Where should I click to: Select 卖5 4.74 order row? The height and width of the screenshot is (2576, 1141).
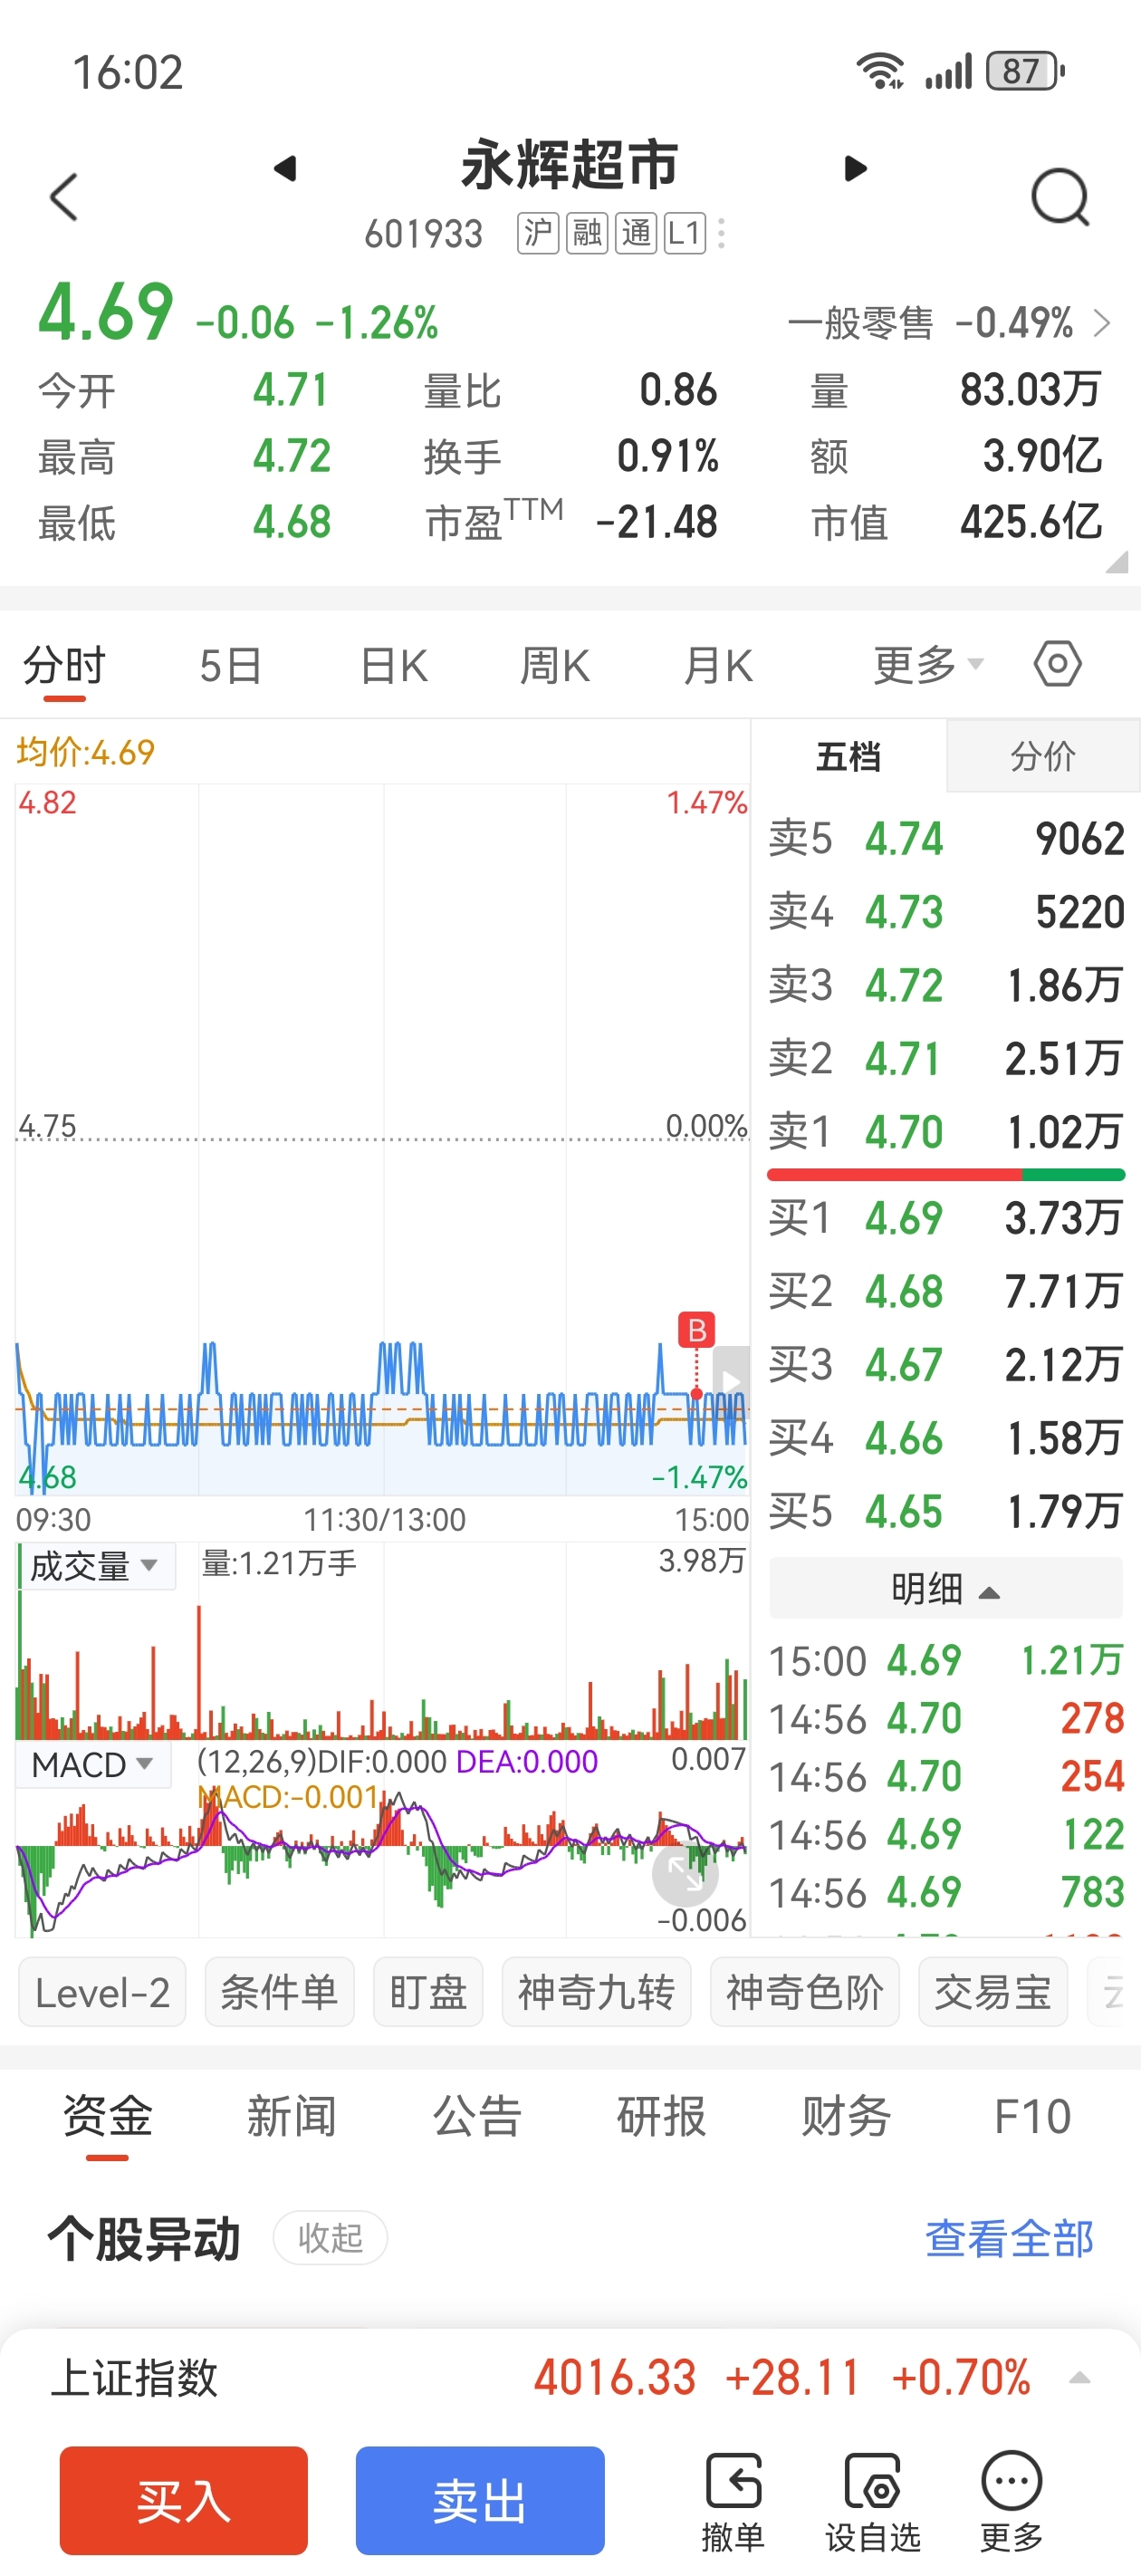[x=945, y=838]
